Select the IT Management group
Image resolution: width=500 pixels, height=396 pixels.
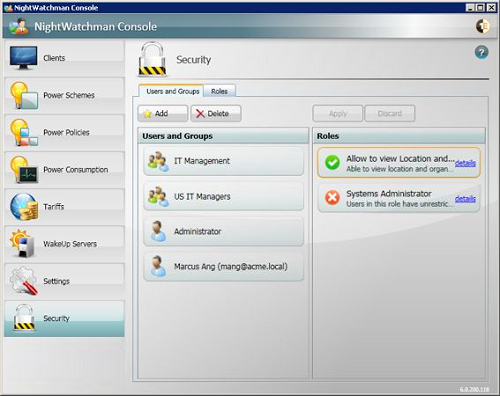click(x=223, y=161)
